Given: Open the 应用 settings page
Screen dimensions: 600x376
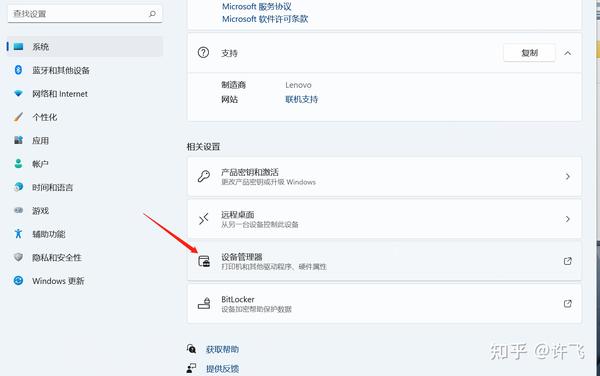Looking at the screenshot, I should click(85, 140).
